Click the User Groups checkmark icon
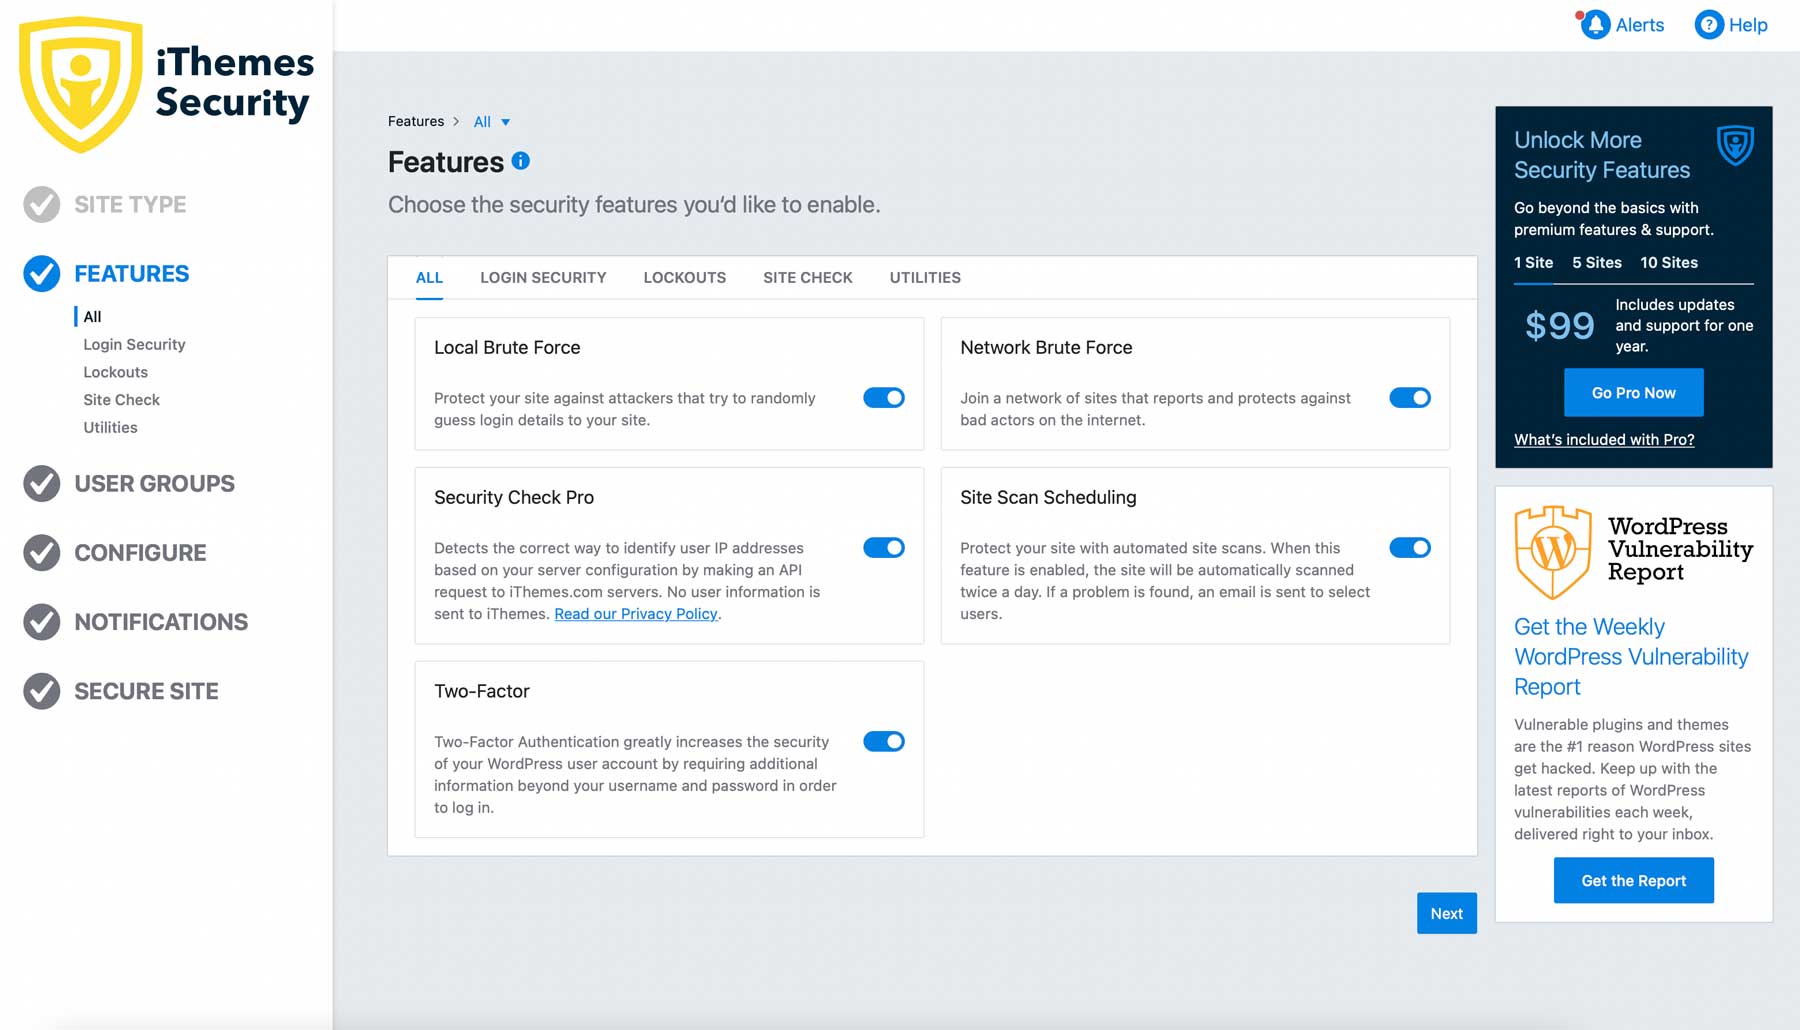 [x=41, y=484]
